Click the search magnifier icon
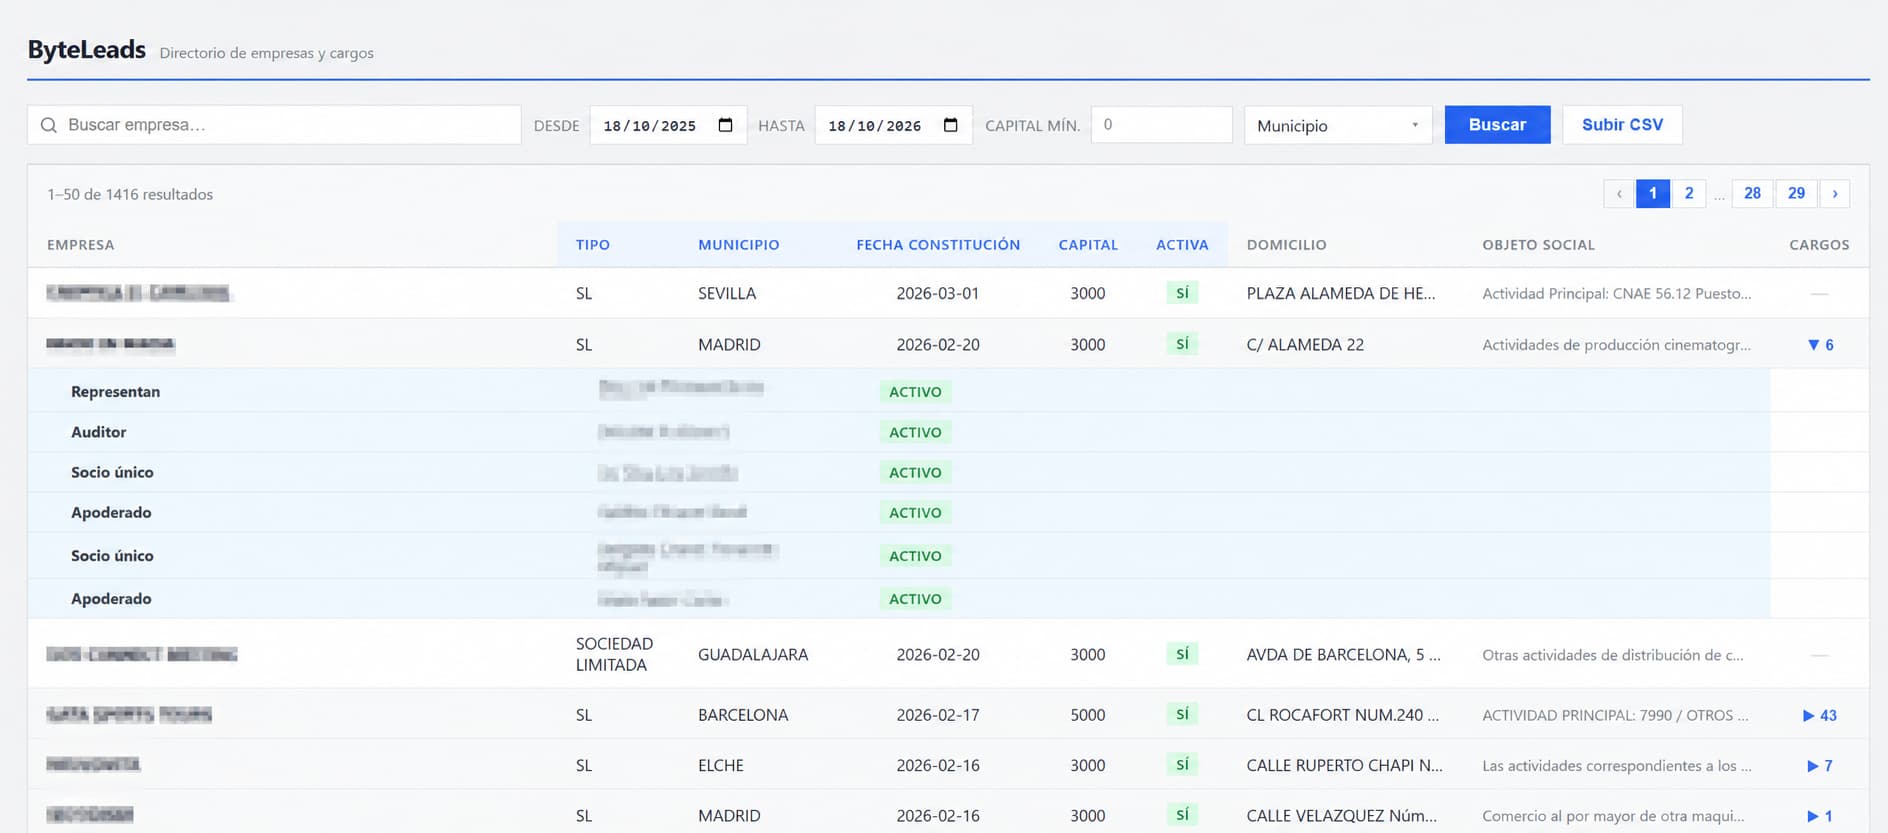The width and height of the screenshot is (1888, 833). pyautogui.click(x=48, y=125)
